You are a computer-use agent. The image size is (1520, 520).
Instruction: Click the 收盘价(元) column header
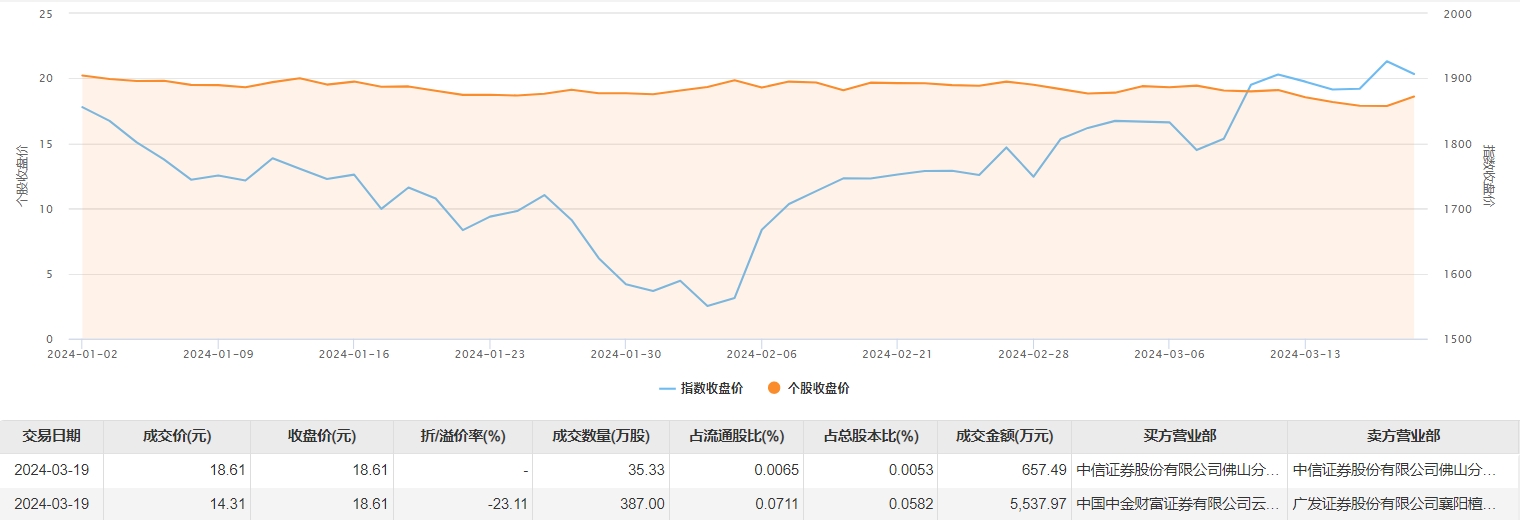point(323,436)
